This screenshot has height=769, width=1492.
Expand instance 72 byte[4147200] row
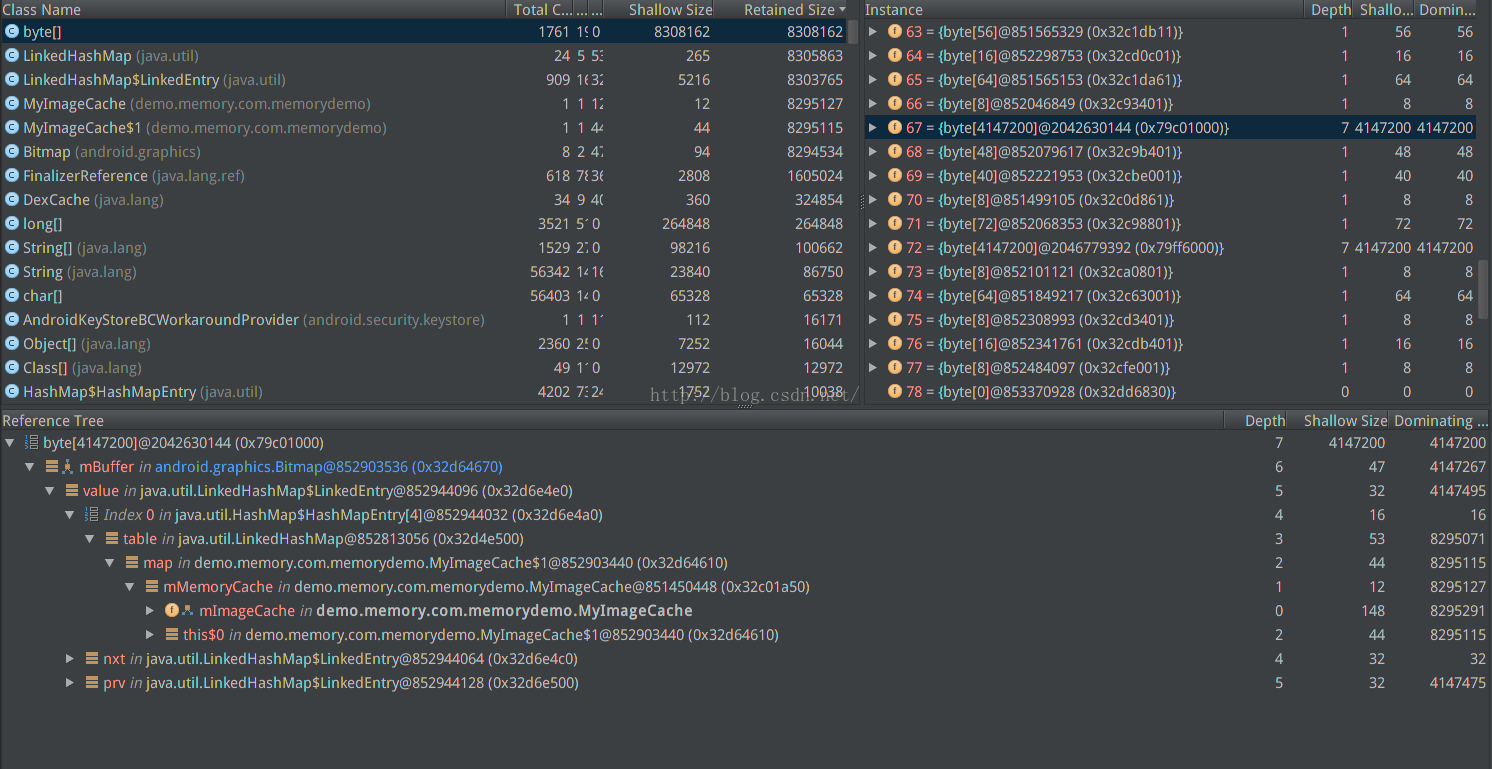point(873,248)
